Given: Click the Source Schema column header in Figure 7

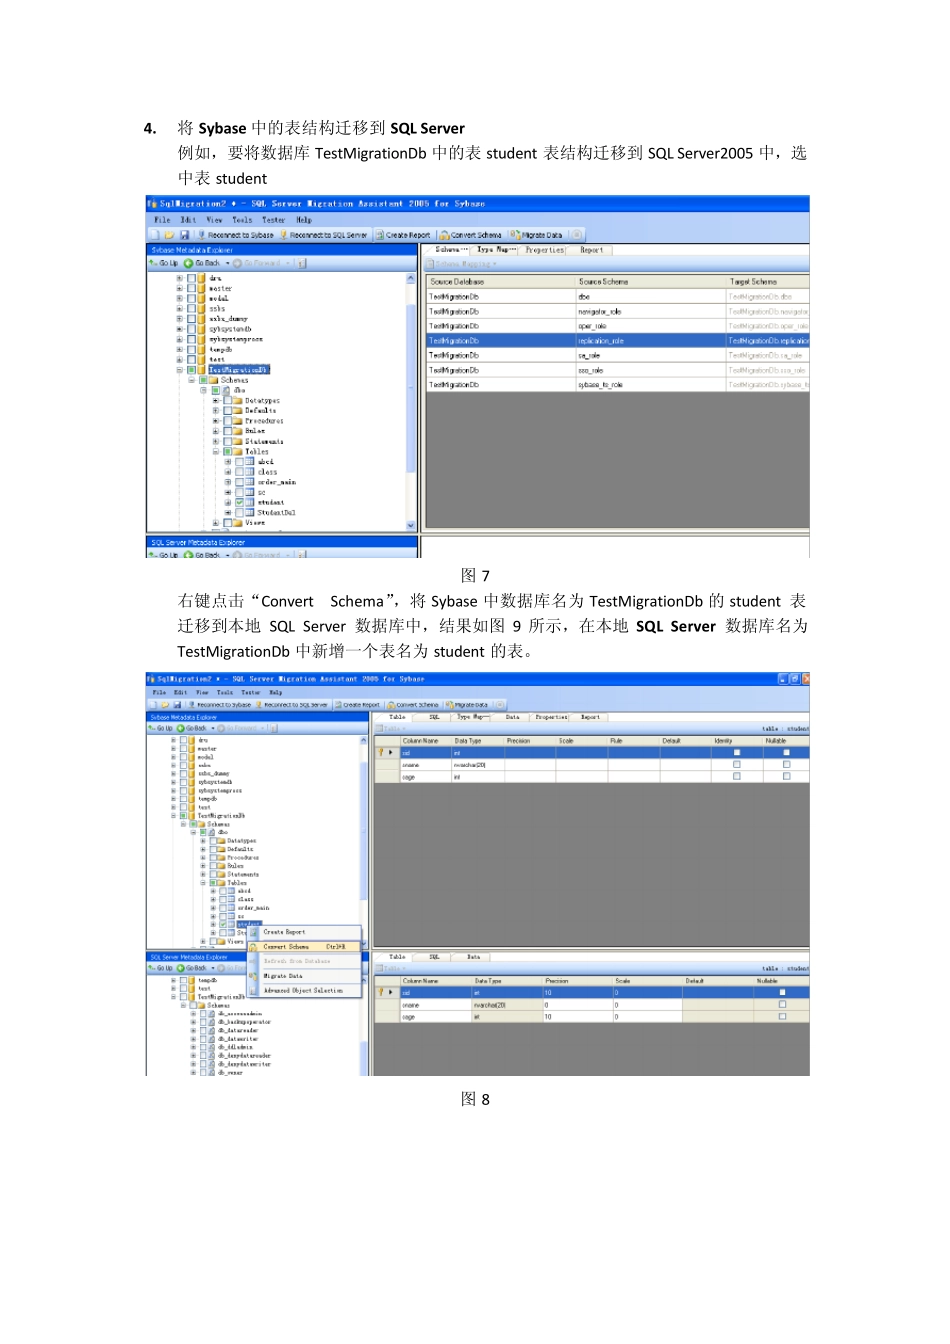Looking at the screenshot, I should 651,282.
